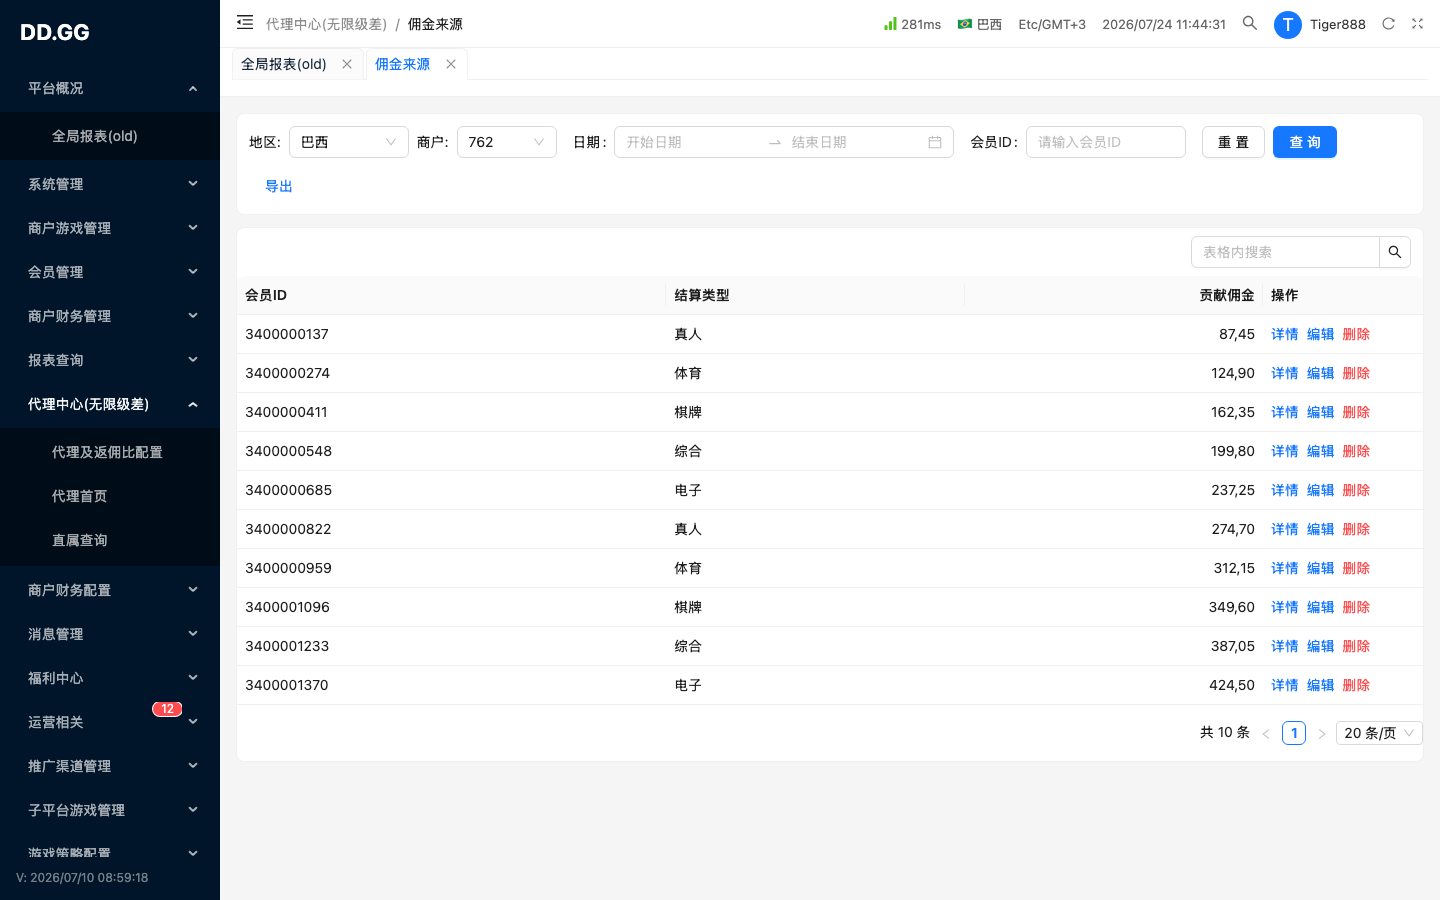Click the blue 查询 button

(x=1305, y=142)
